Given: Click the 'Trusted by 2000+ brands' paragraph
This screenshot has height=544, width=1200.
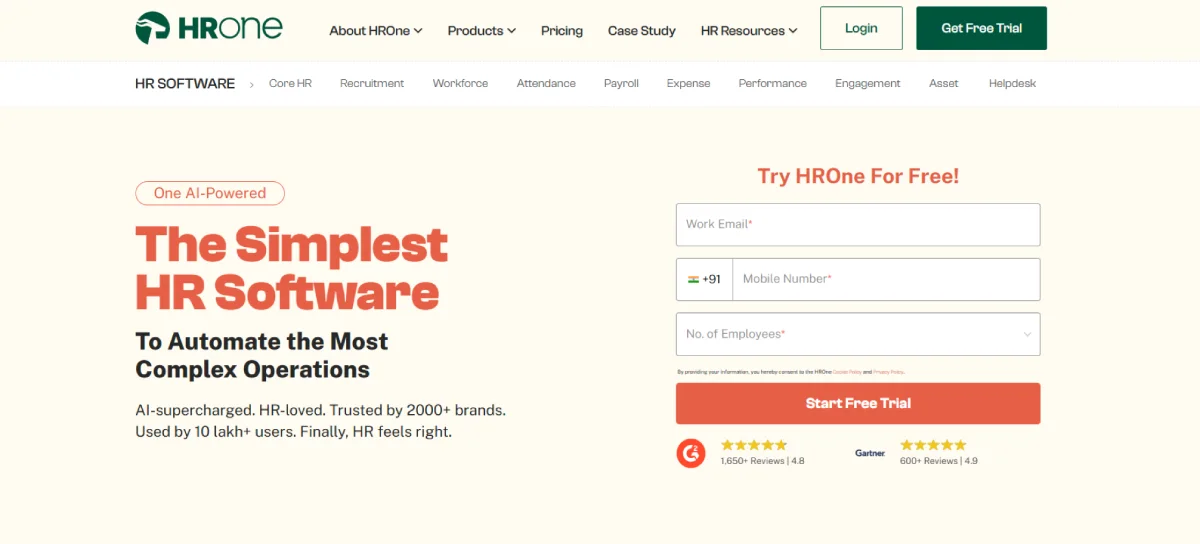Looking at the screenshot, I should click(320, 421).
